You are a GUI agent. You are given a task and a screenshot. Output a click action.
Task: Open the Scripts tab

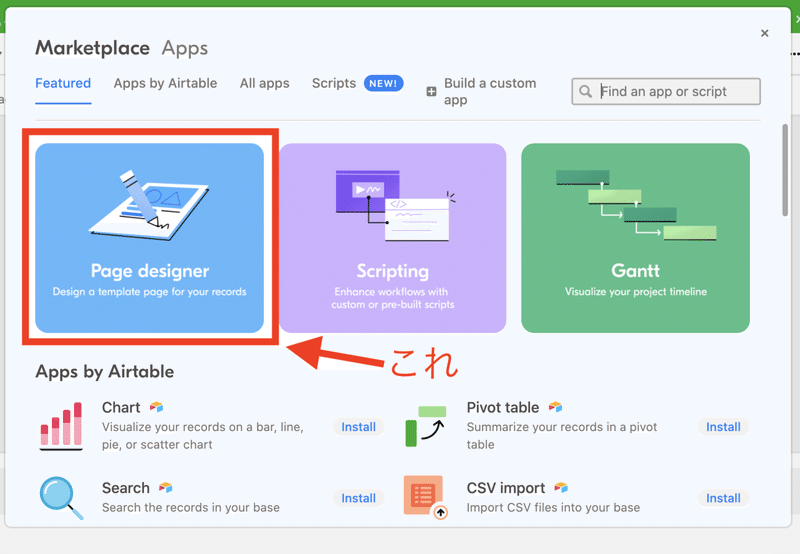(334, 83)
